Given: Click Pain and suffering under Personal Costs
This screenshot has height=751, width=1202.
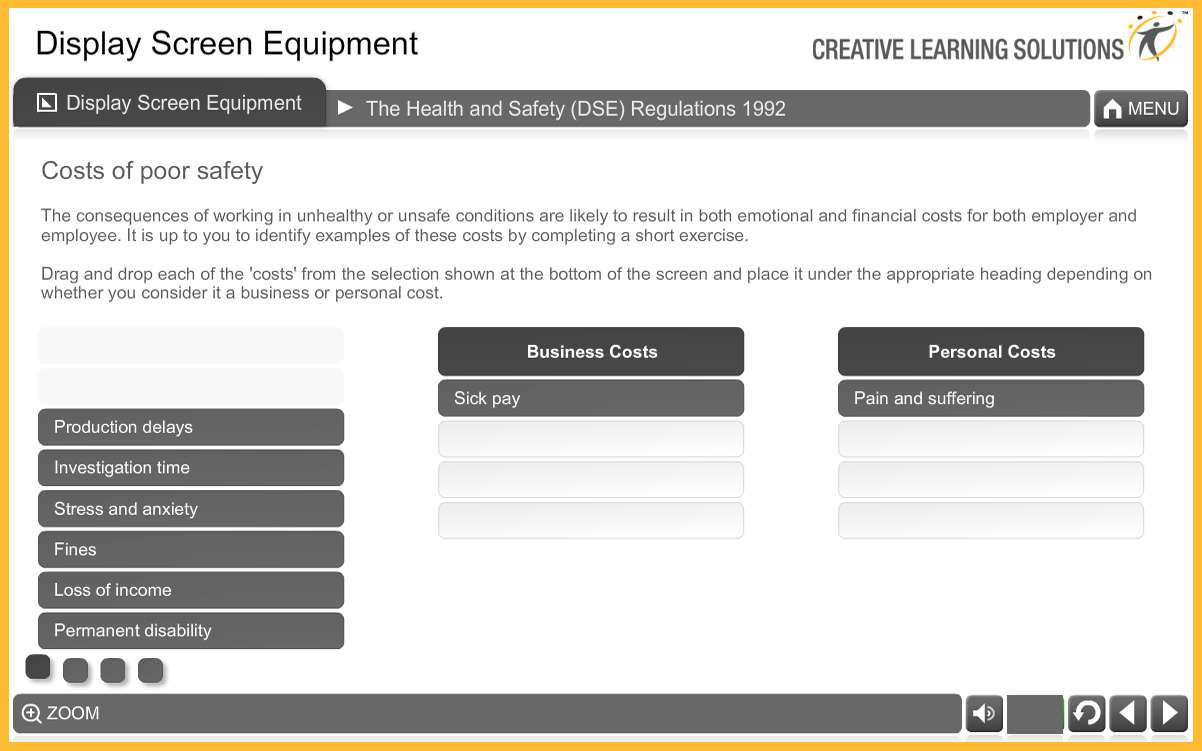Looking at the screenshot, I should [x=991, y=398].
